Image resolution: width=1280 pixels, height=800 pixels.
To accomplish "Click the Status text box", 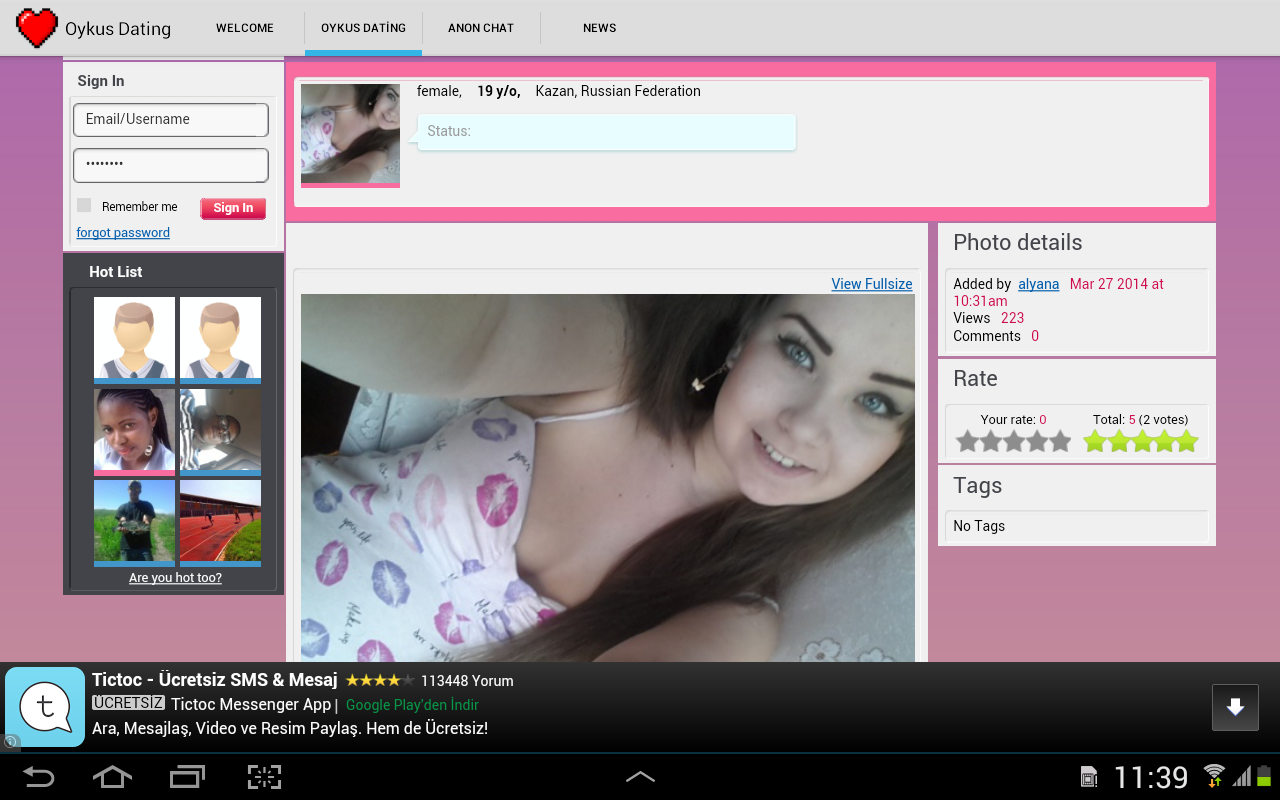I will pos(606,132).
